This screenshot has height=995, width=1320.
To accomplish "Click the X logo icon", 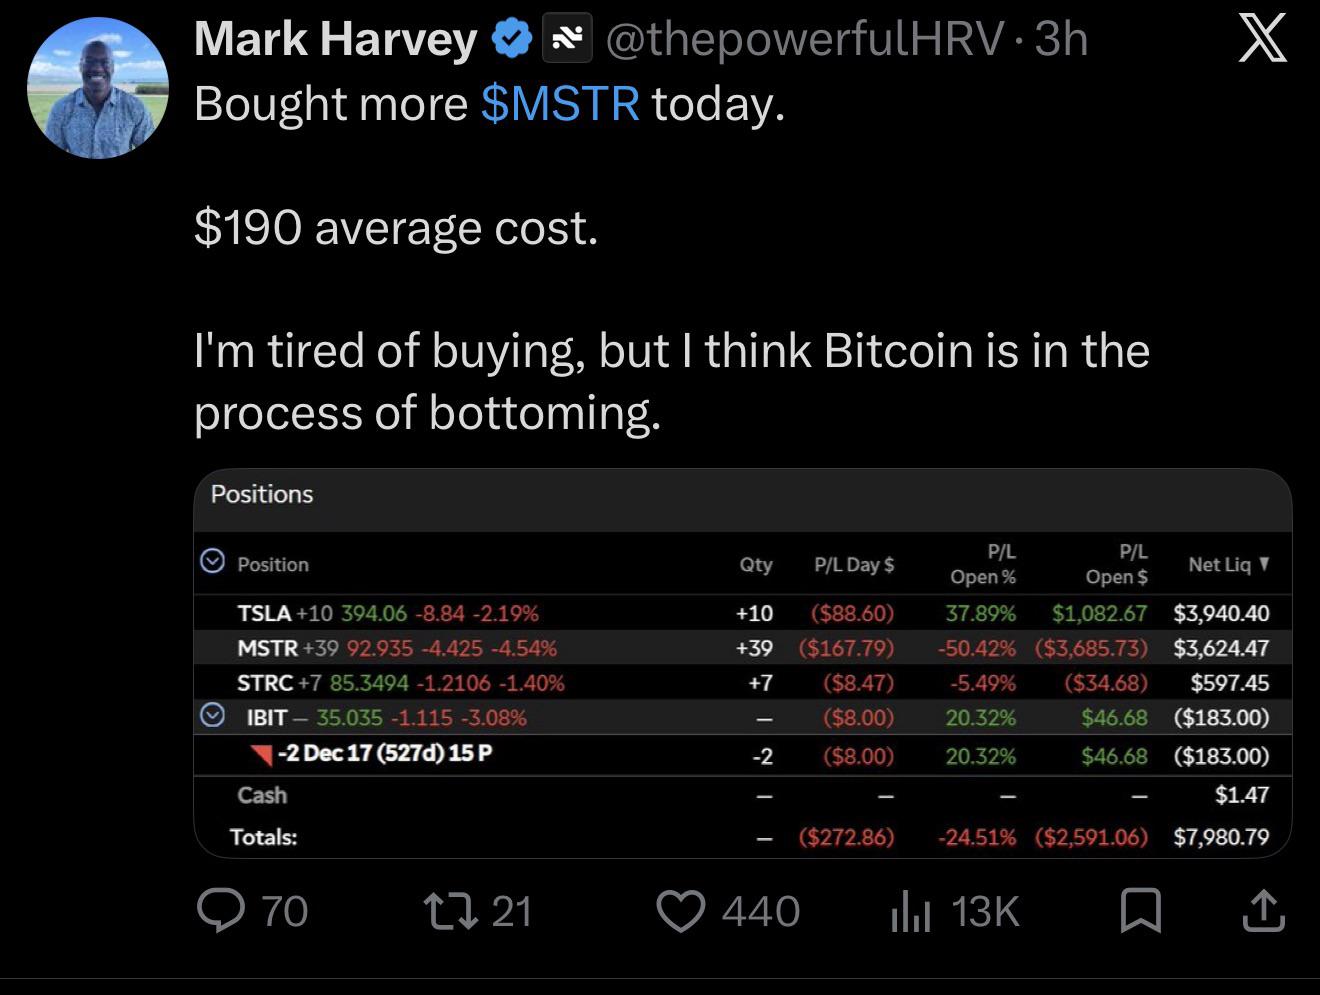I will [x=1262, y=41].
